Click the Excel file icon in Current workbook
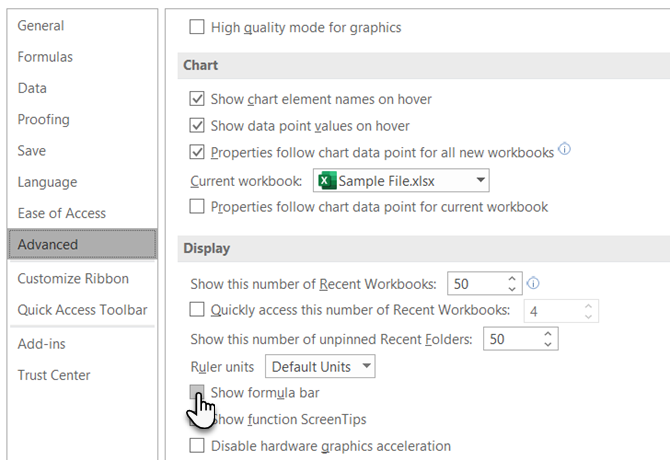This screenshot has width=670, height=460. (x=325, y=181)
